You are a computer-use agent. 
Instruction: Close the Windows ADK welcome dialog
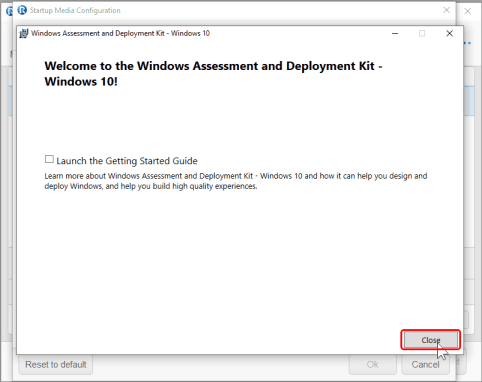tap(431, 340)
